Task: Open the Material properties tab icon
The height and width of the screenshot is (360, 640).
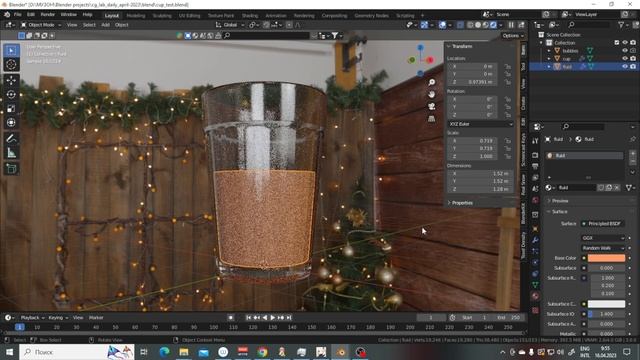Action: pyautogui.click(x=535, y=296)
